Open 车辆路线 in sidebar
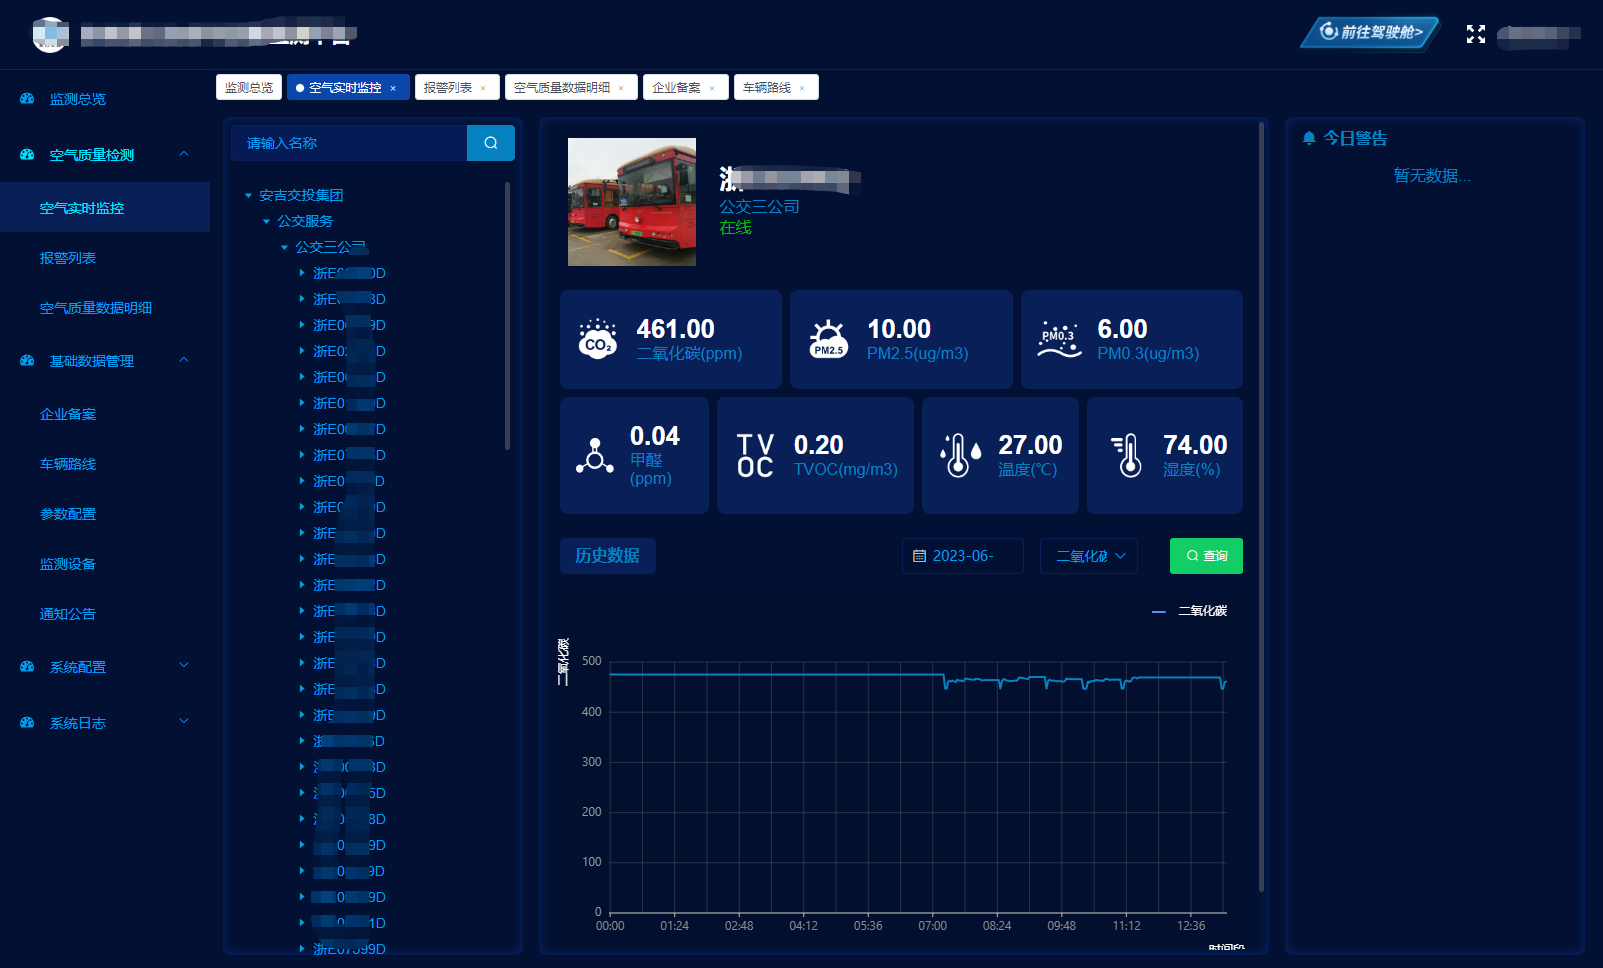Image resolution: width=1603 pixels, height=968 pixels. [x=105, y=464]
